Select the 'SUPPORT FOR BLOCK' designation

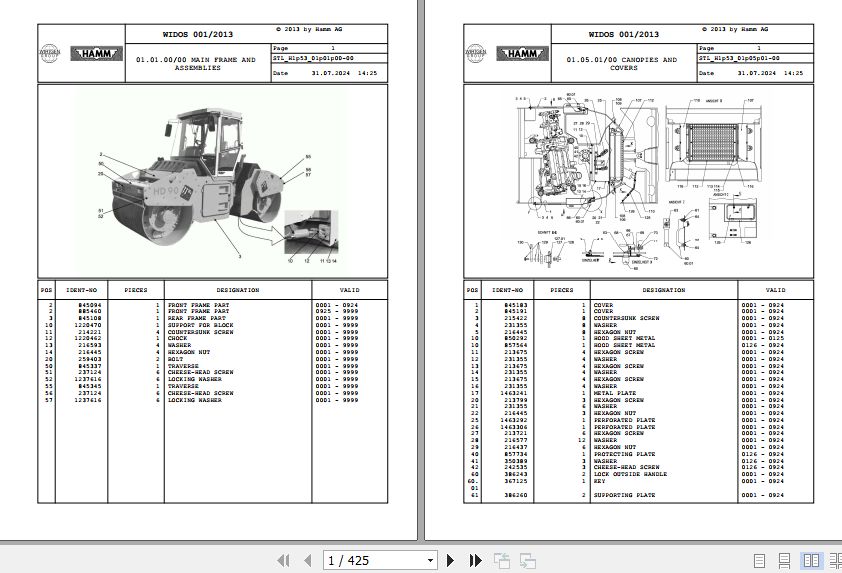(x=200, y=325)
